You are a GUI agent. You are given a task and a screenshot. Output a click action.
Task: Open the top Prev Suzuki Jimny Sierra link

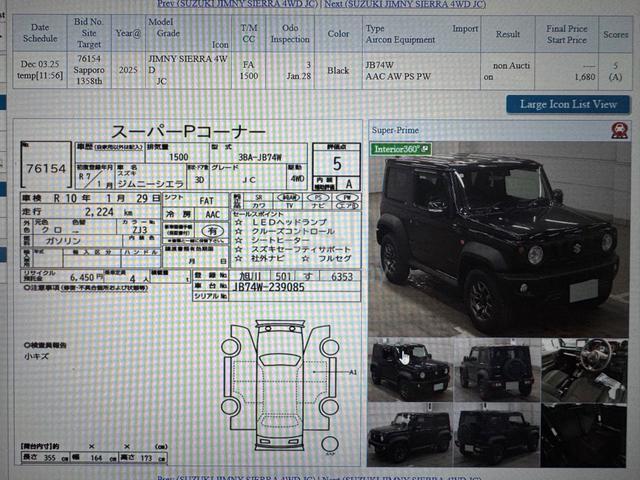(x=237, y=4)
